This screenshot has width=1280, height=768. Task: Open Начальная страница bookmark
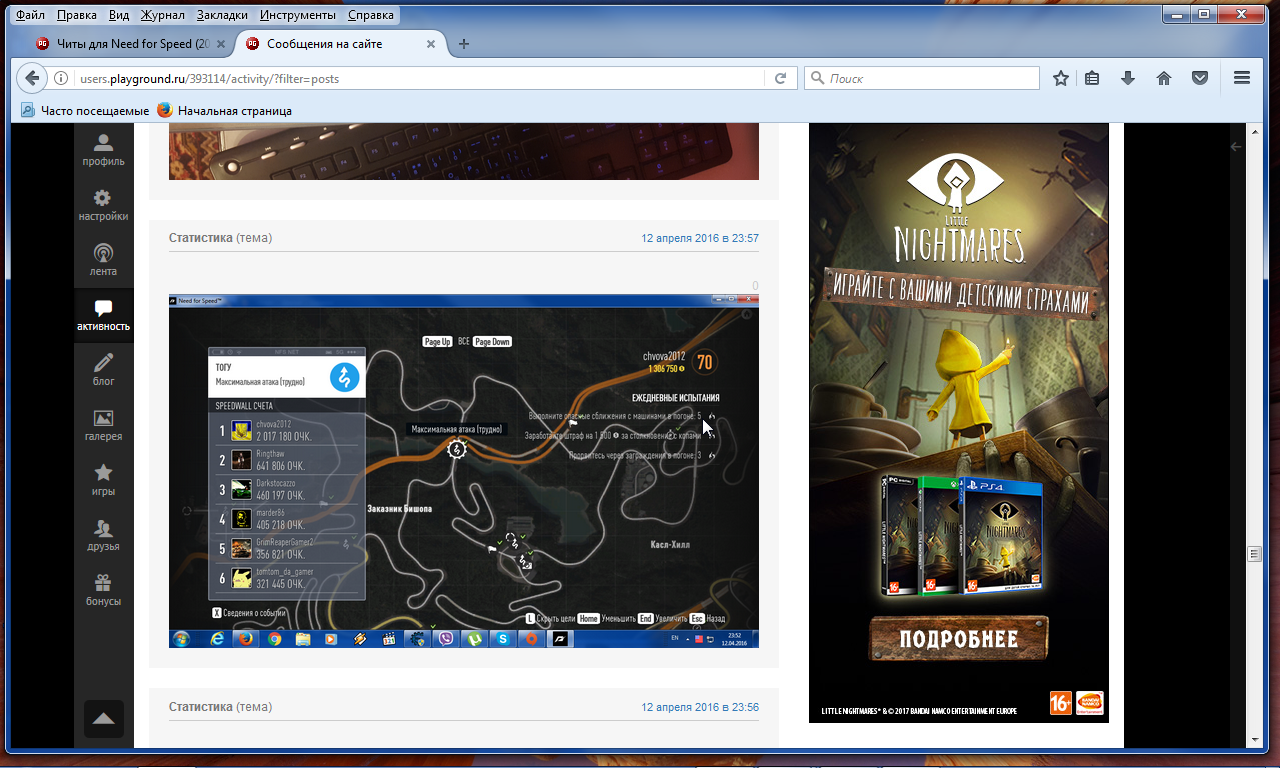[x=225, y=111]
